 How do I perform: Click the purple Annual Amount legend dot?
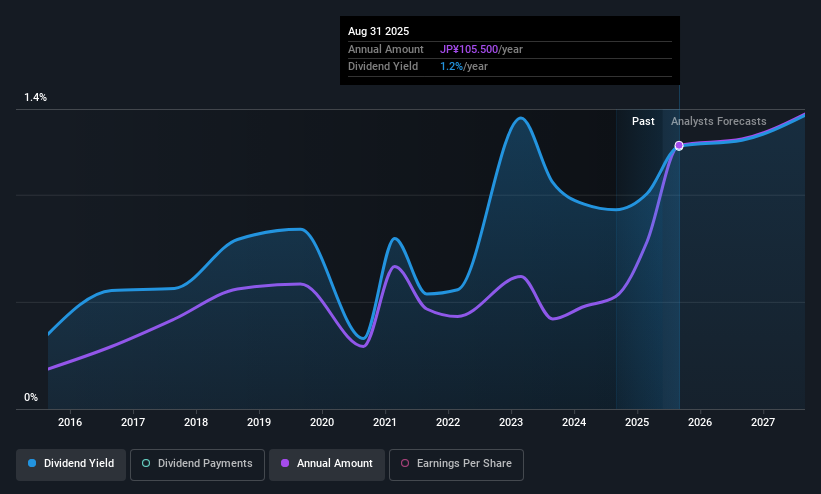point(285,463)
